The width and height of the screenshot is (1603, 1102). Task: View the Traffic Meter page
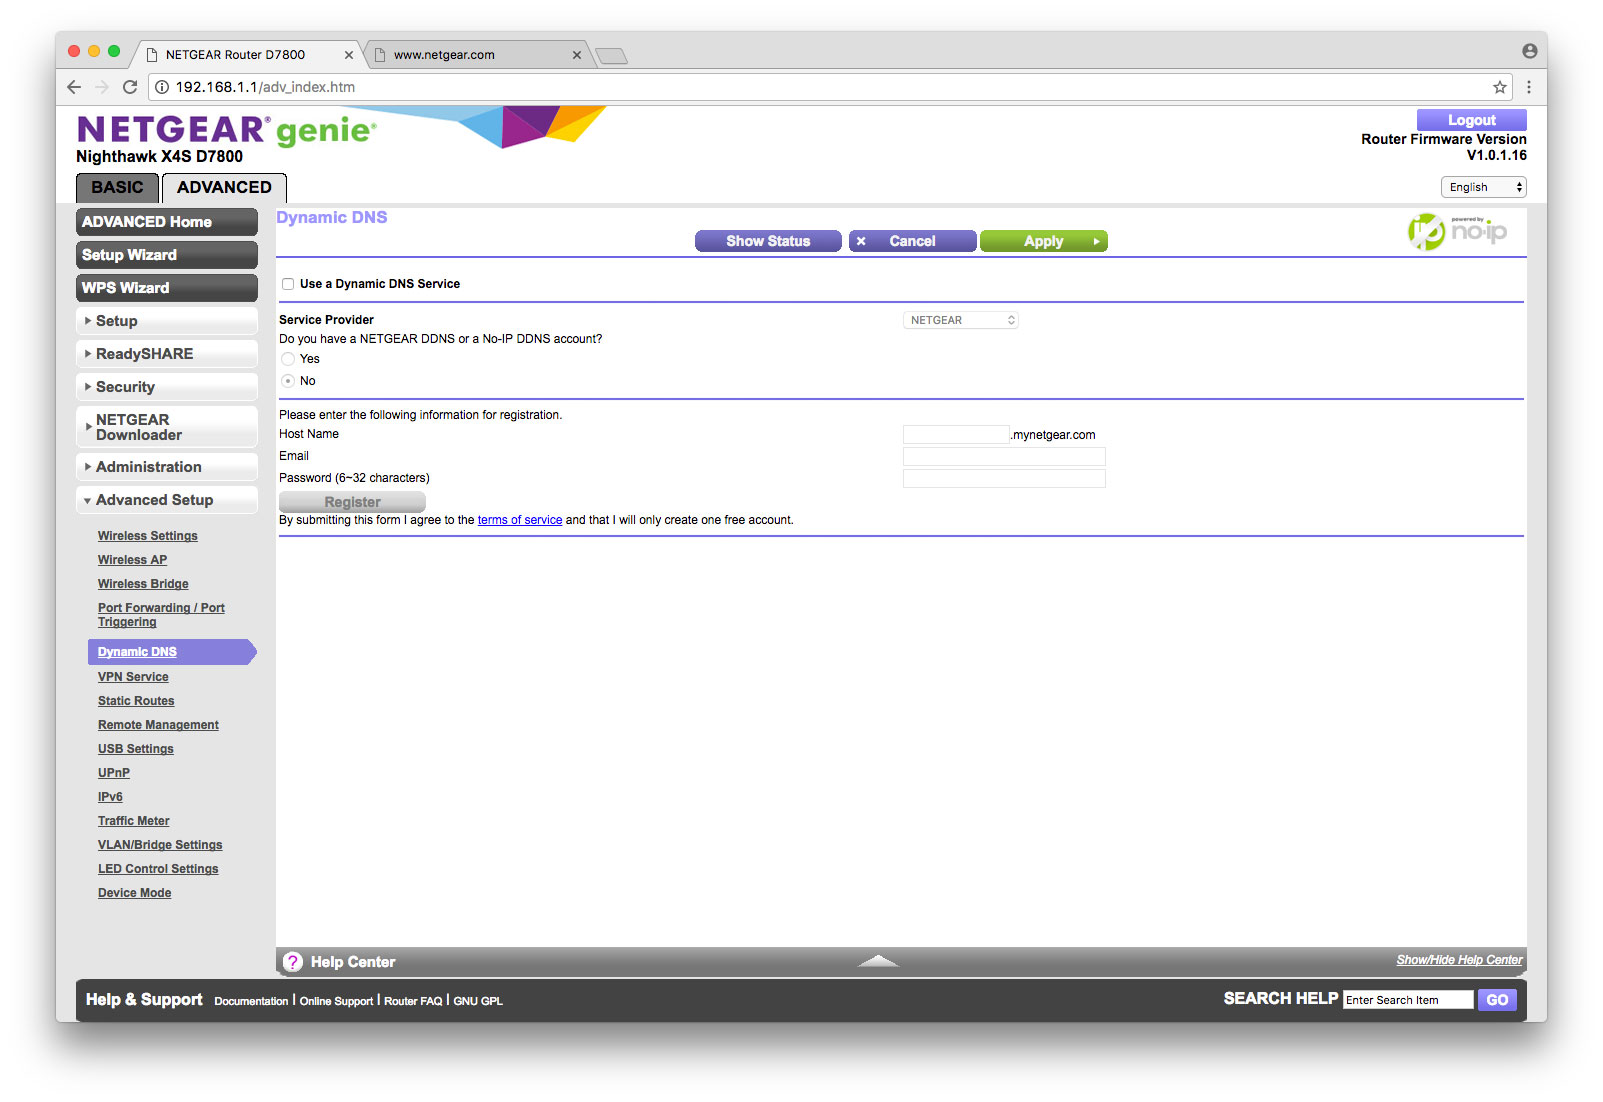[x=134, y=821]
